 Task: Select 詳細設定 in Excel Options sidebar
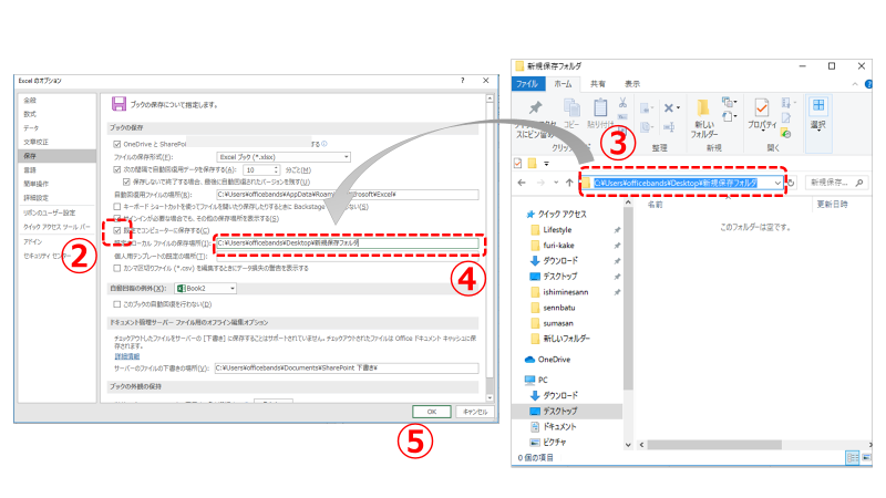click(36, 198)
